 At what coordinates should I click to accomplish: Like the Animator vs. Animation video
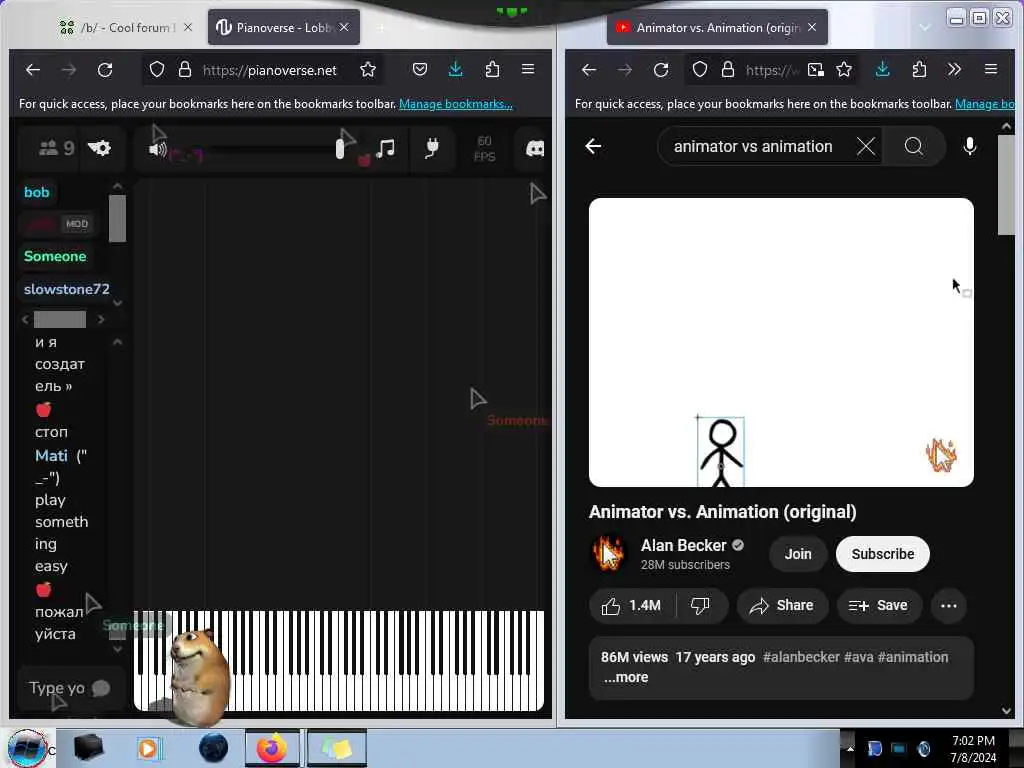(631, 606)
